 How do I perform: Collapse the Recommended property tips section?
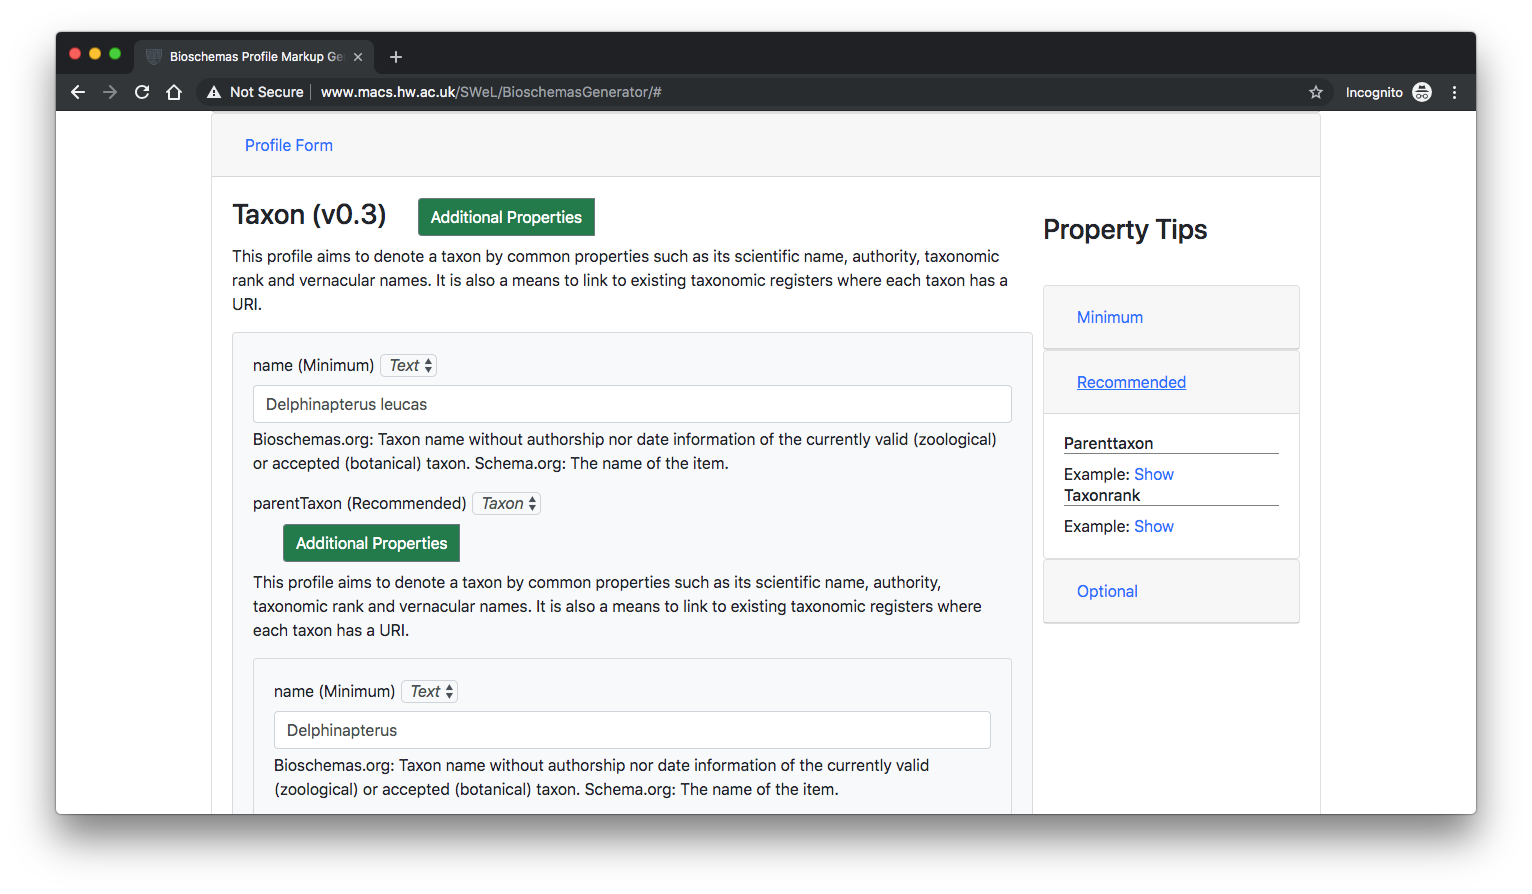point(1131,382)
